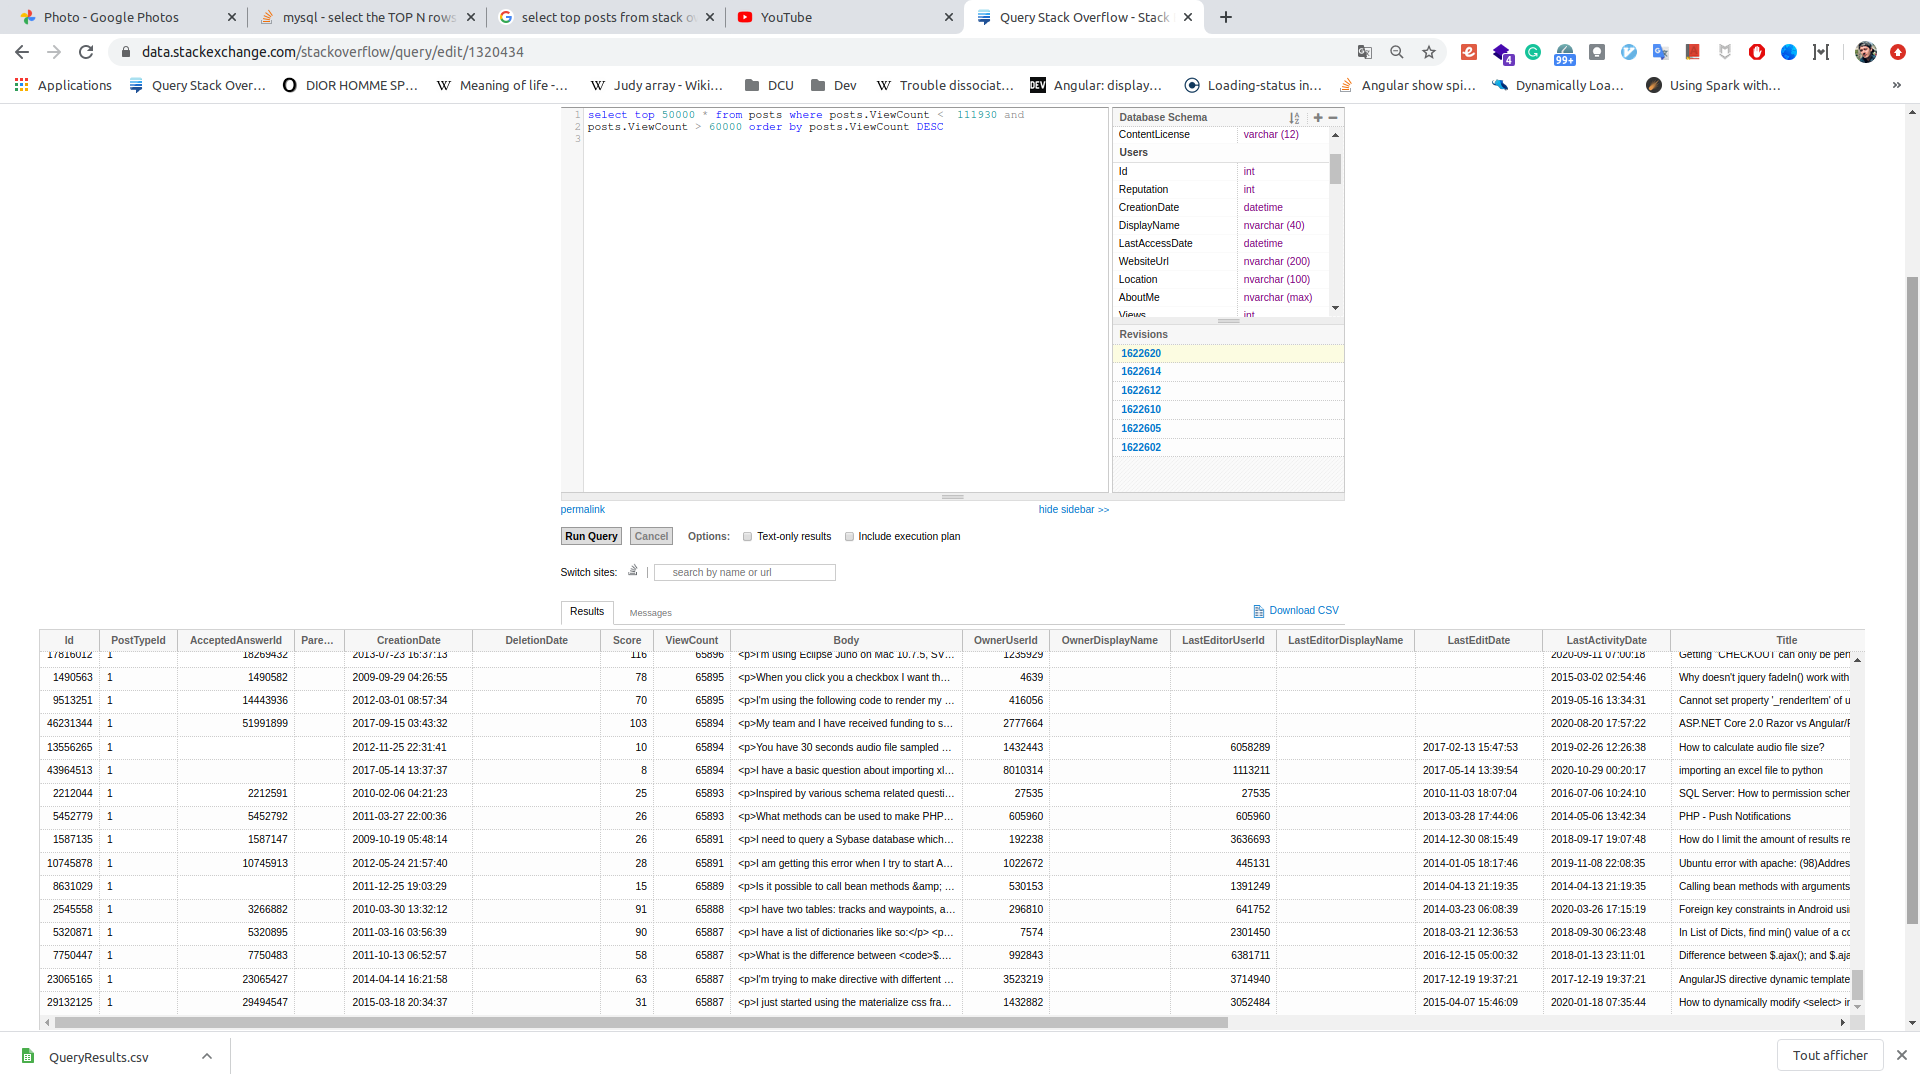The image size is (1920, 1080).
Task: Bookmark this page with the star icon
Action: point(1429,52)
